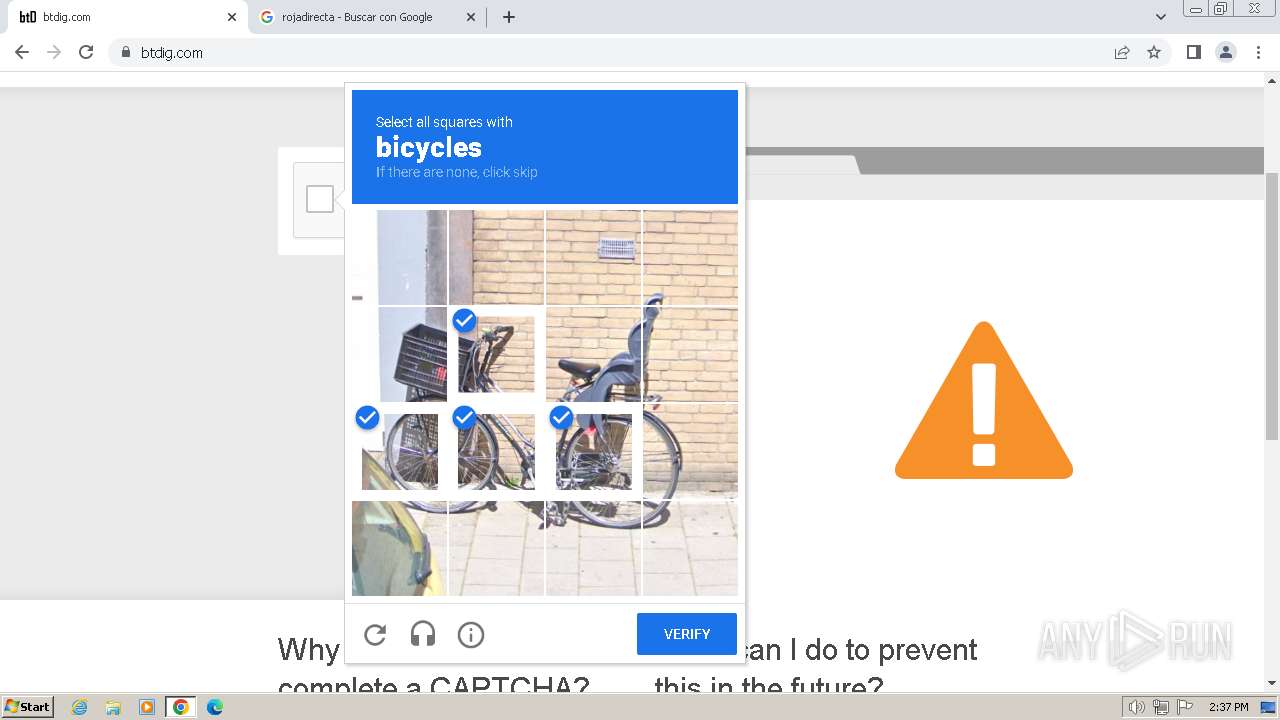This screenshot has width=1280, height=720.
Task: Open the volume control tray icon
Action: pos(1136,707)
